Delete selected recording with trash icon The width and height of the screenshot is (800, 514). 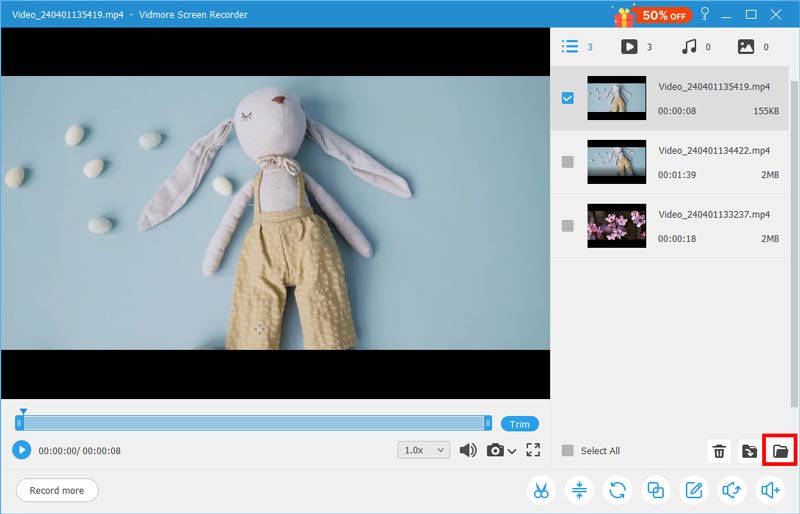pos(719,451)
